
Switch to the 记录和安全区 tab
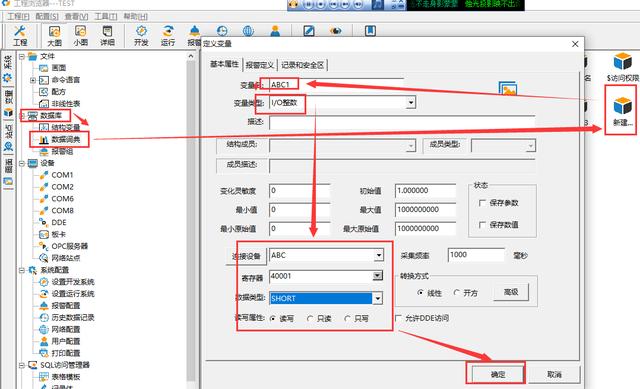click(302, 65)
